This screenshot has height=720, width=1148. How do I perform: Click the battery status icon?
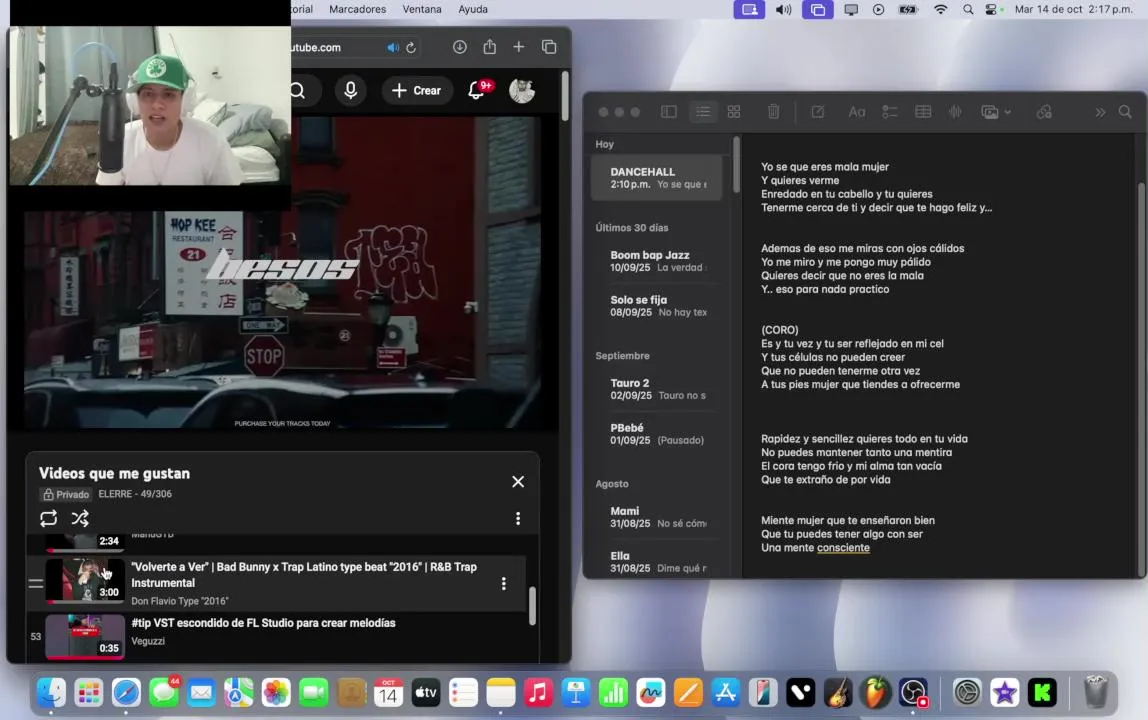[908, 10]
